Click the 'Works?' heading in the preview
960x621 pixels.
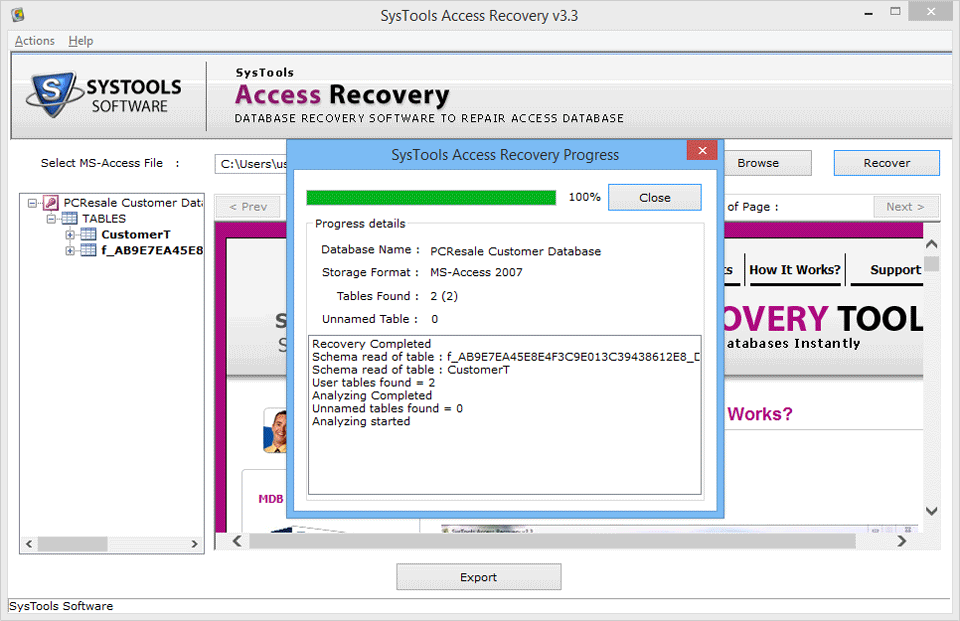[760, 414]
